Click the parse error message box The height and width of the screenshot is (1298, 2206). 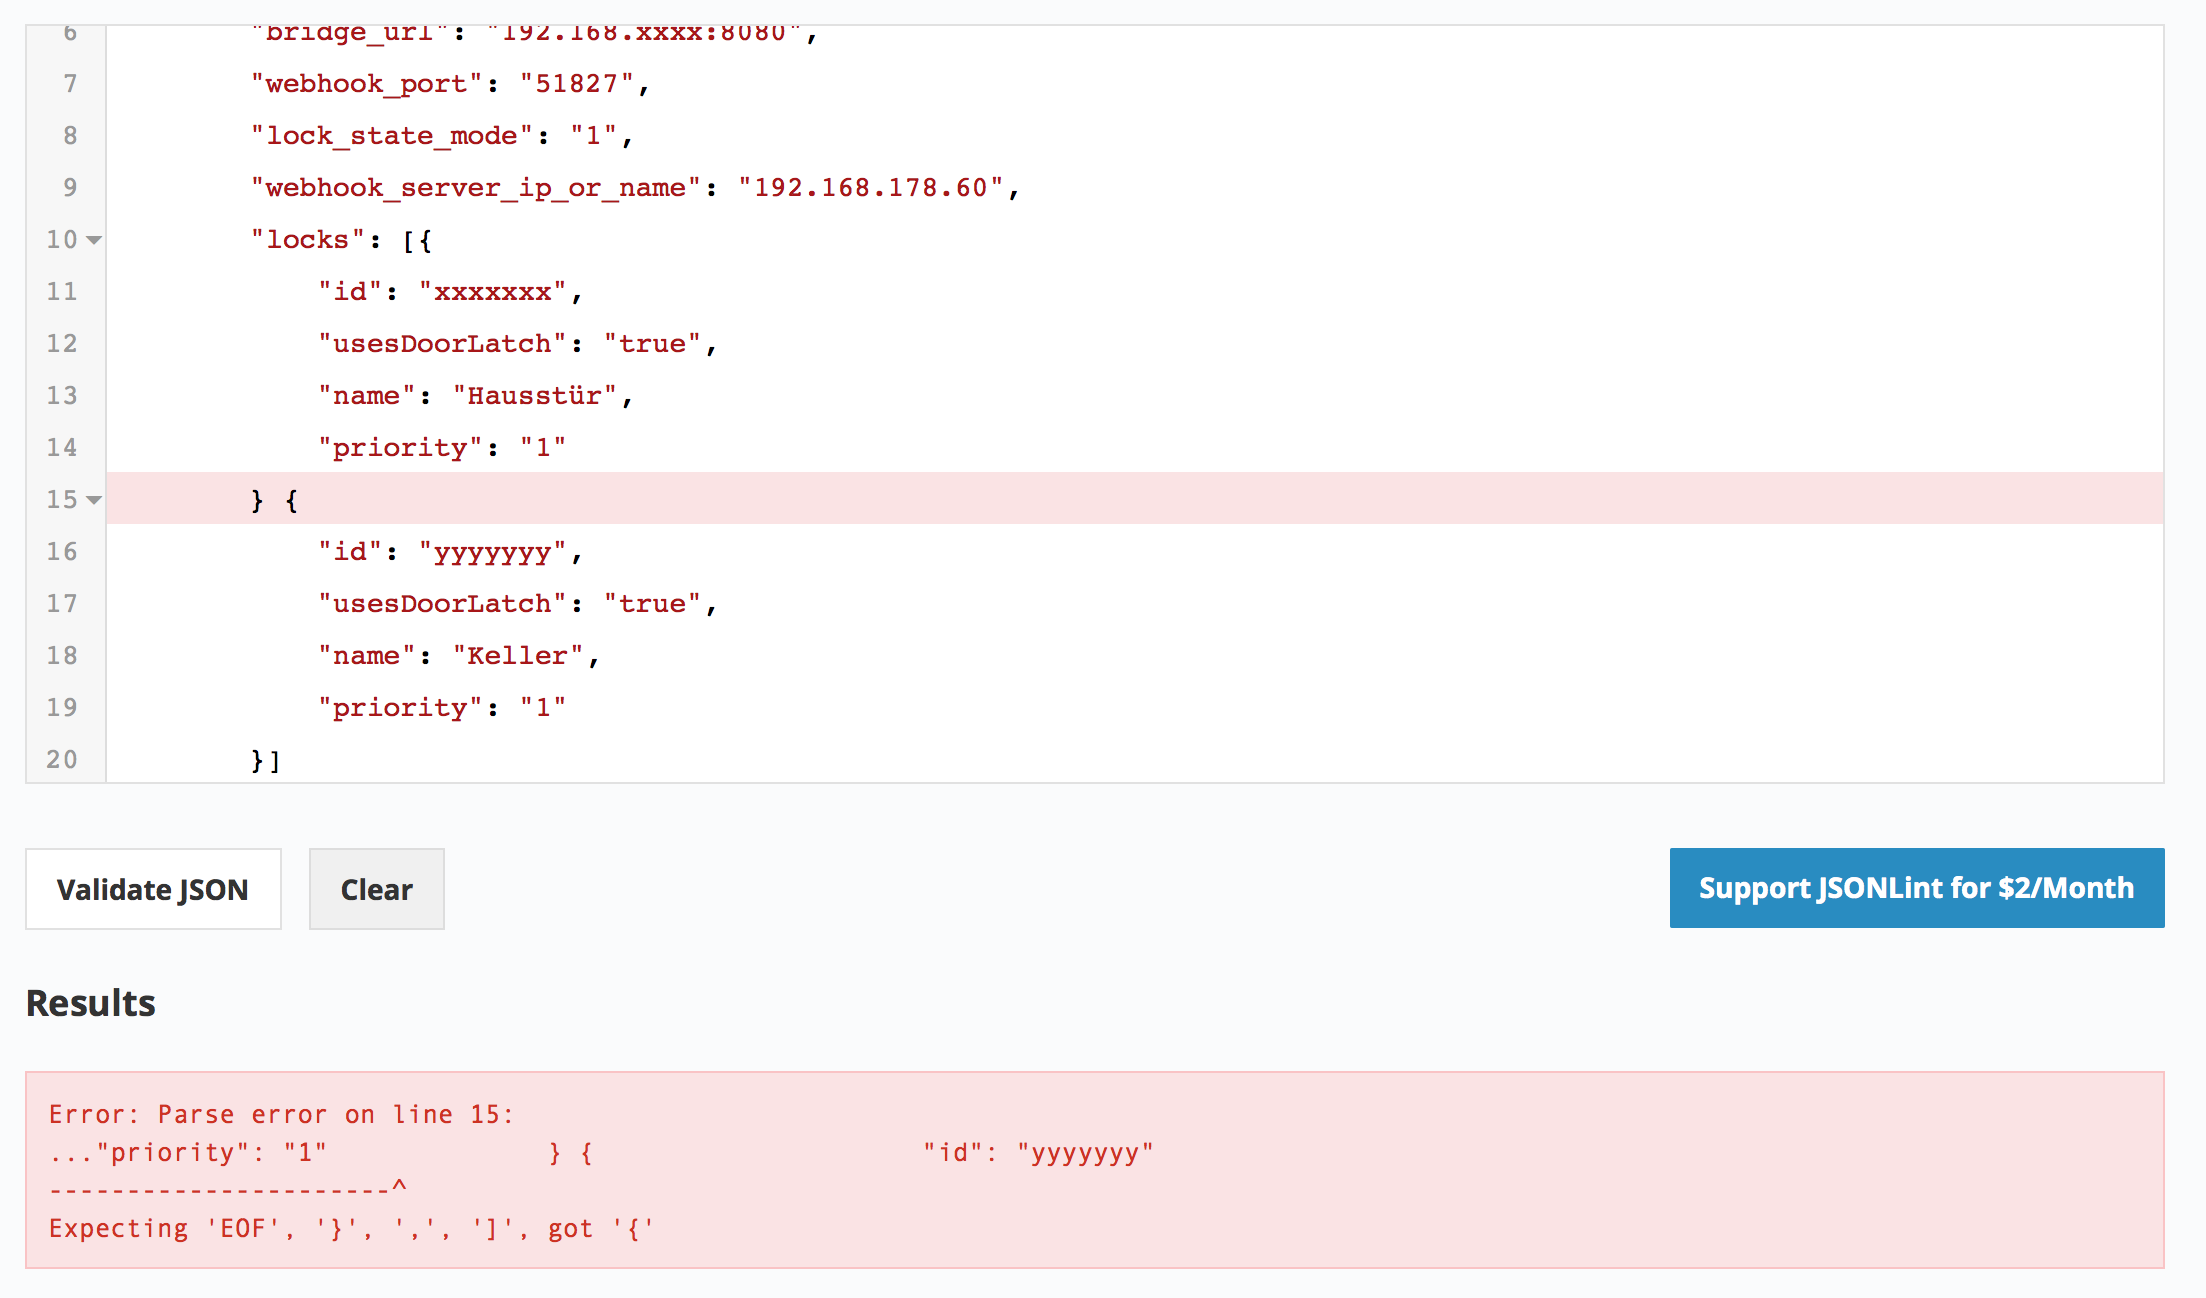pyautogui.click(x=1094, y=1170)
